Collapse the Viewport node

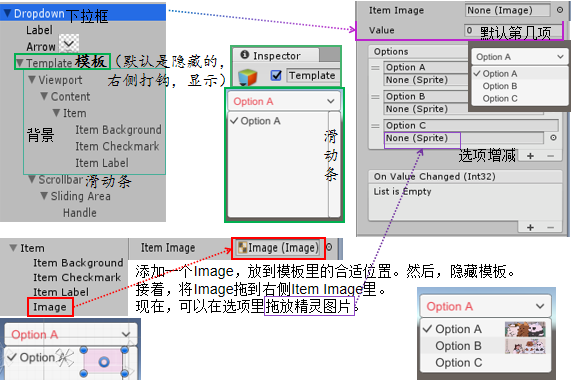[32, 80]
